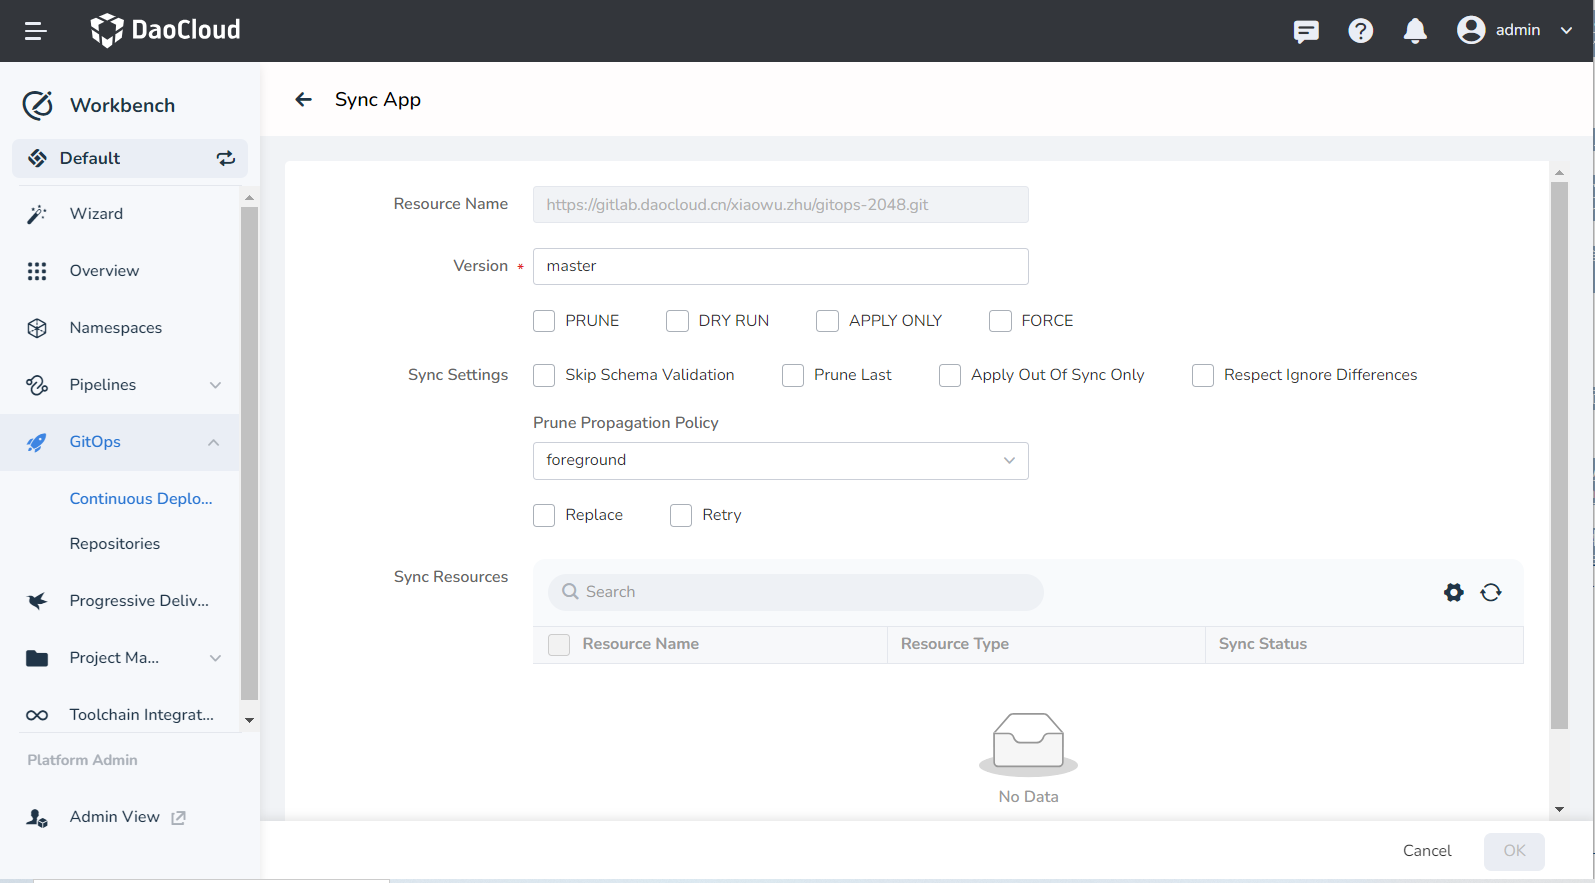Enable the PRUNE checkbox

coord(544,321)
